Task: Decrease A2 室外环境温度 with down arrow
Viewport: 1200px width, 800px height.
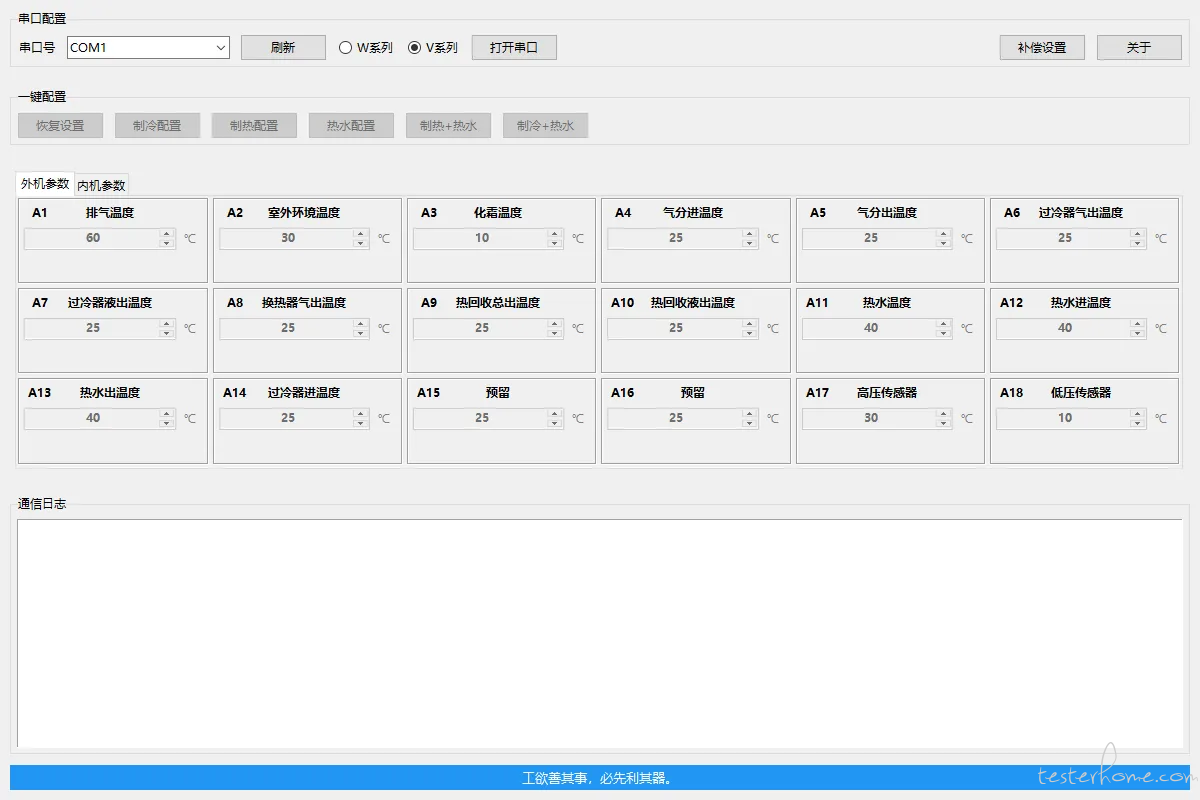Action: click(360, 243)
